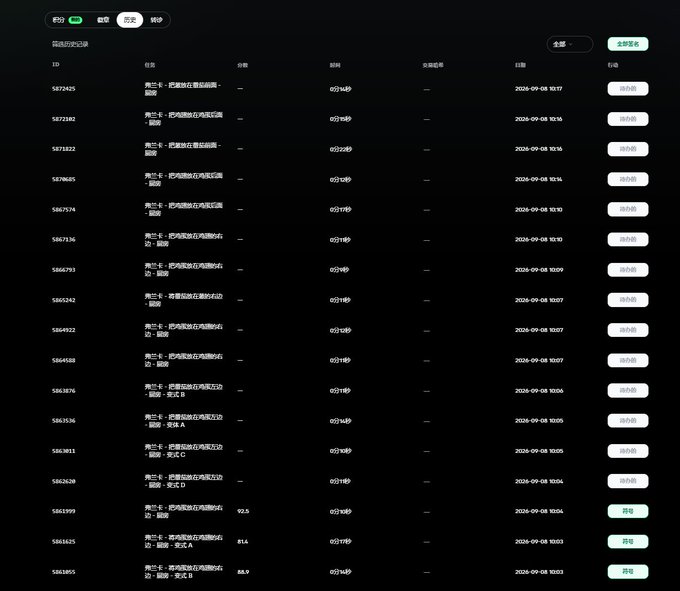
Task: Select ID 5861625
Action: pyautogui.click(x=64, y=542)
